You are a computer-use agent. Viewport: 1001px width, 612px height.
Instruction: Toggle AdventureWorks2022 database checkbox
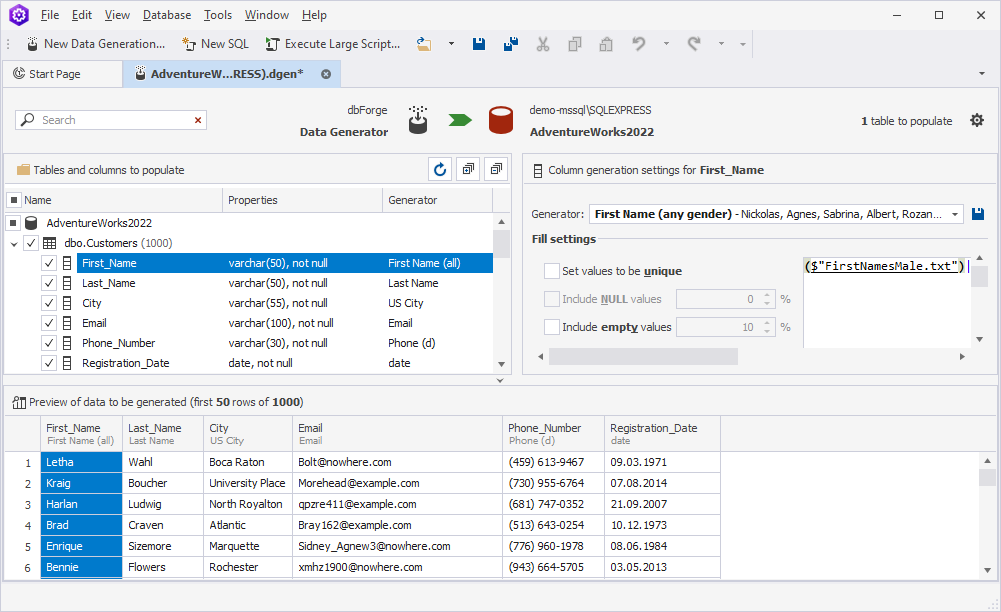point(13,223)
